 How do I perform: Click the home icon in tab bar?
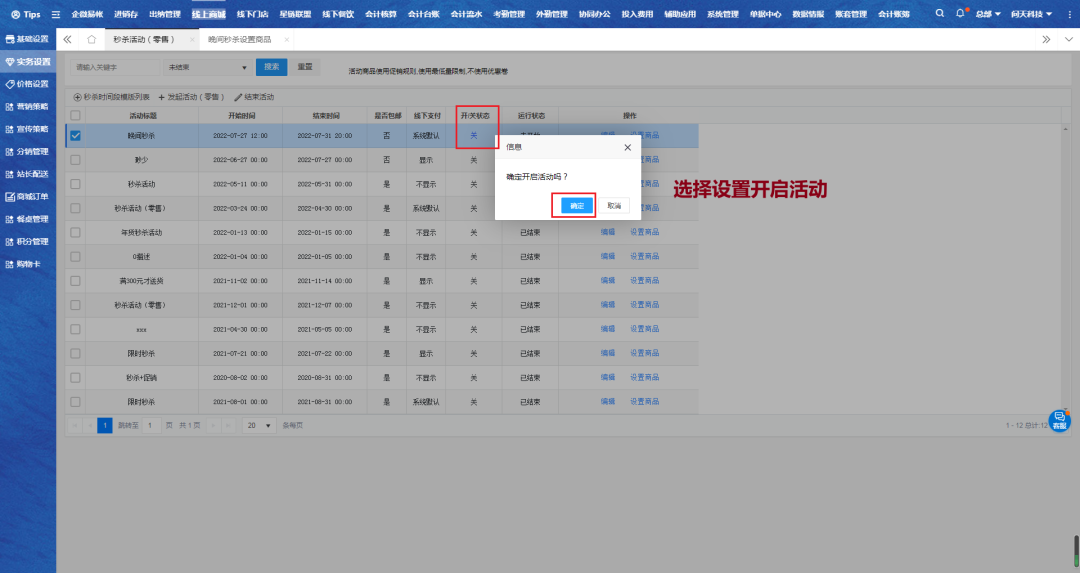point(92,39)
